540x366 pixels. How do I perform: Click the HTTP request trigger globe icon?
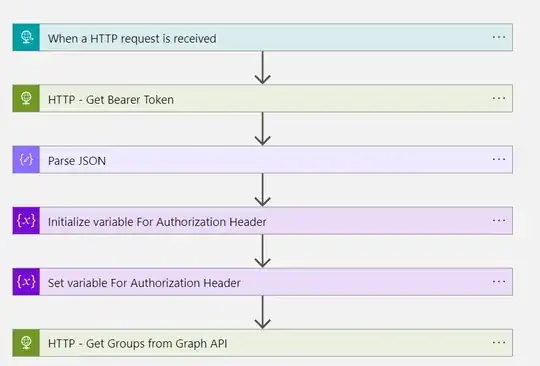point(26,37)
